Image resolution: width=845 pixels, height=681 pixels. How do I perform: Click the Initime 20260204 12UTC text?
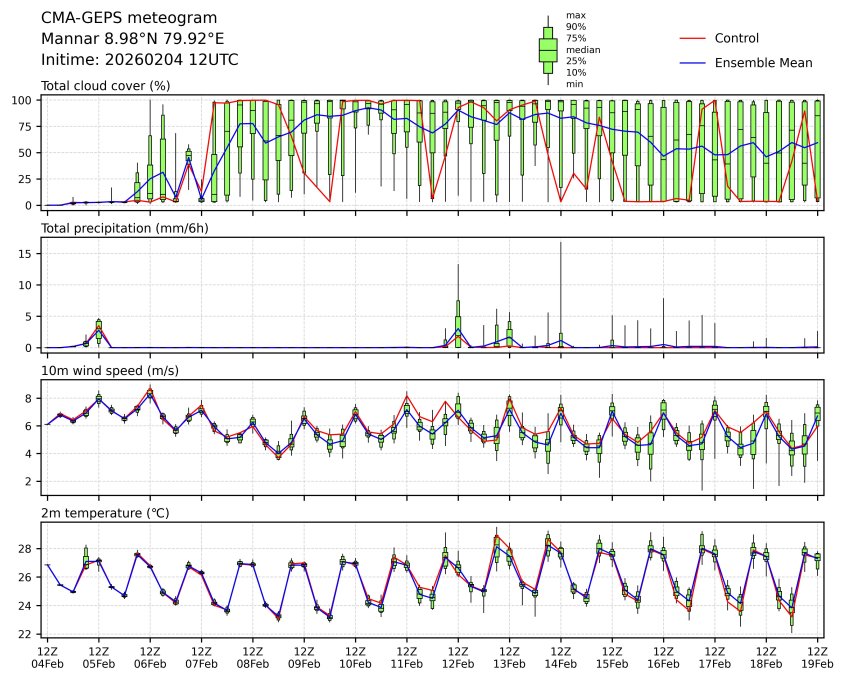(x=139, y=60)
